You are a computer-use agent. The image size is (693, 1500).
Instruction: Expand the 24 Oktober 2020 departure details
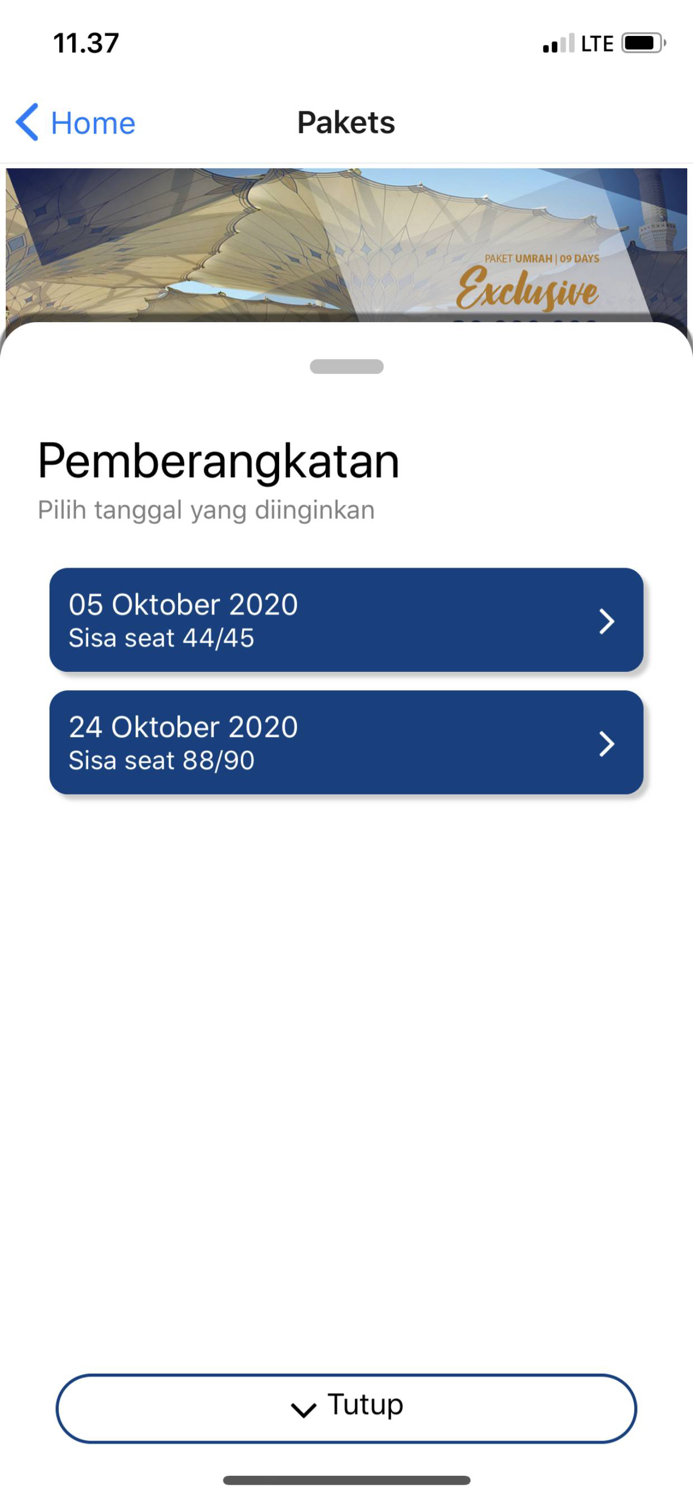(x=346, y=743)
